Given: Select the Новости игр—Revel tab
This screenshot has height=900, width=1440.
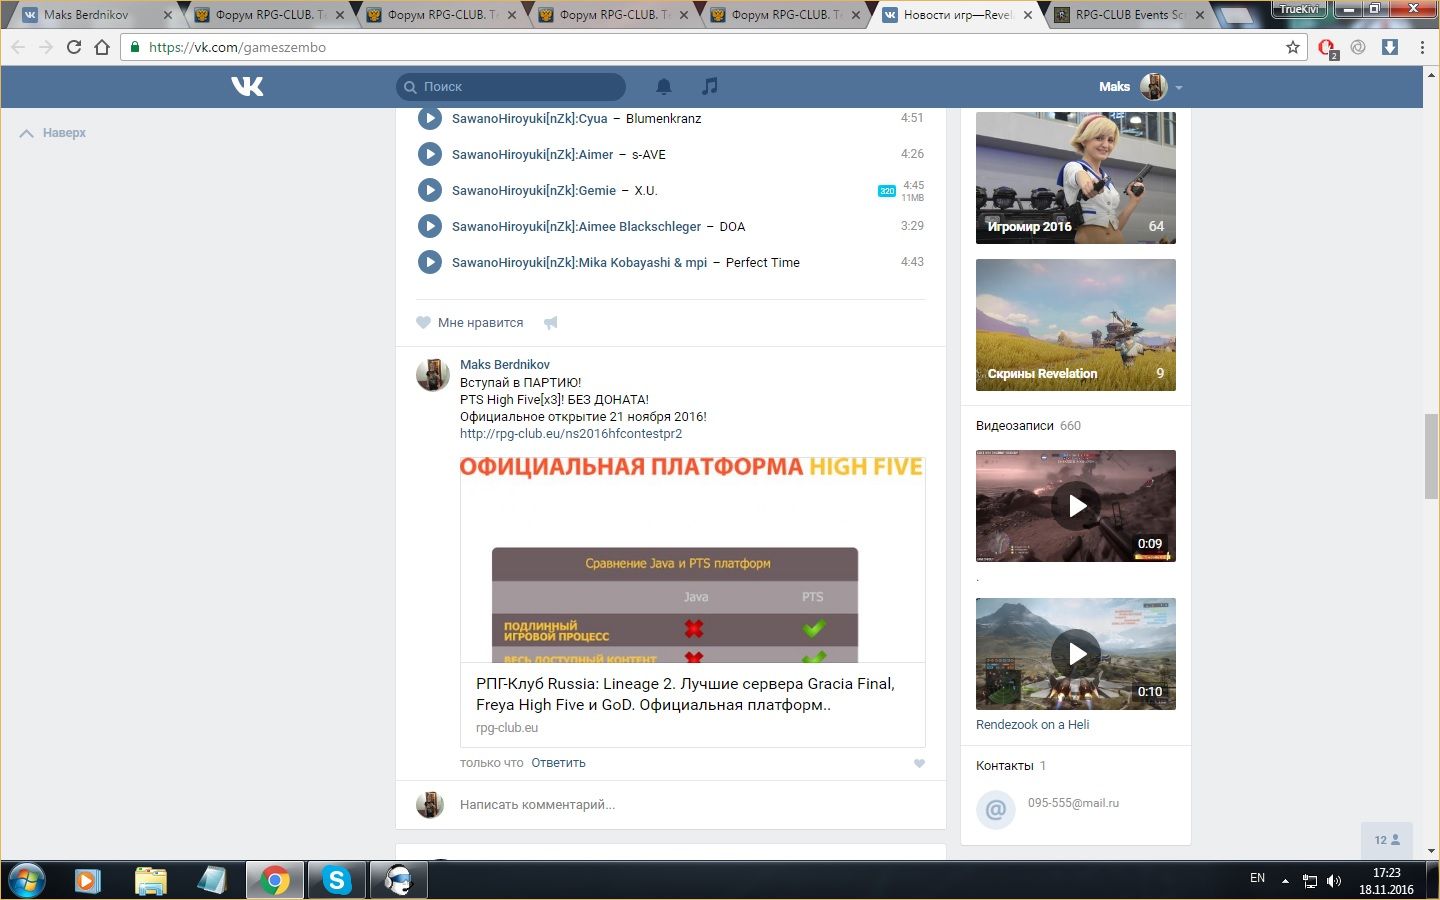Looking at the screenshot, I should point(958,15).
